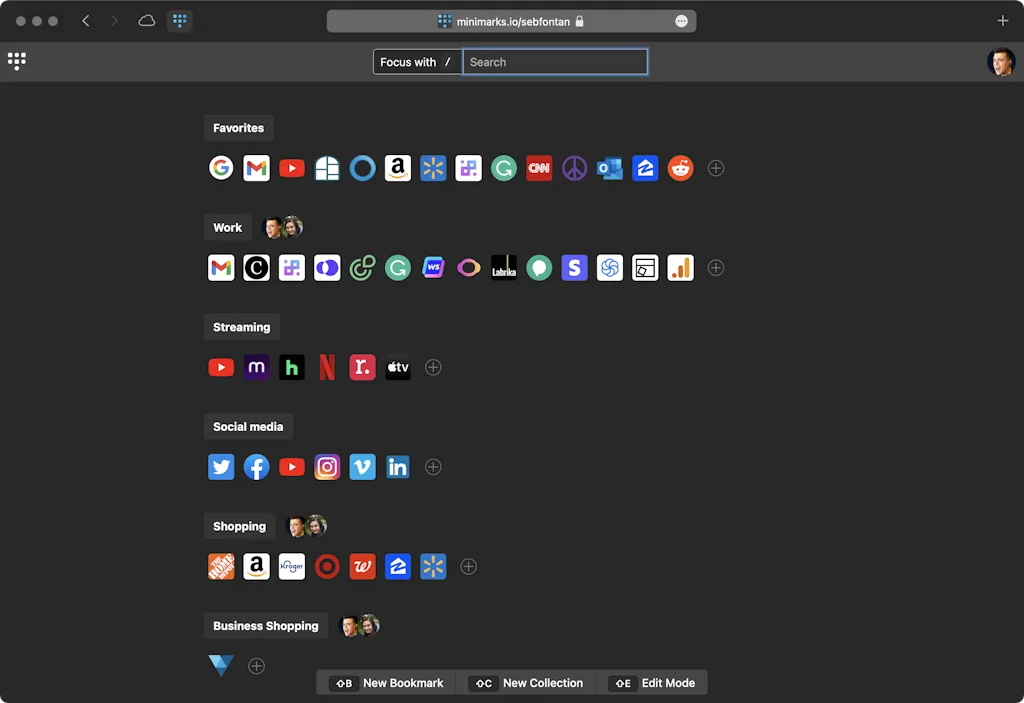Add a bookmark to Social media collection
Image resolution: width=1024 pixels, height=703 pixels.
click(x=433, y=467)
